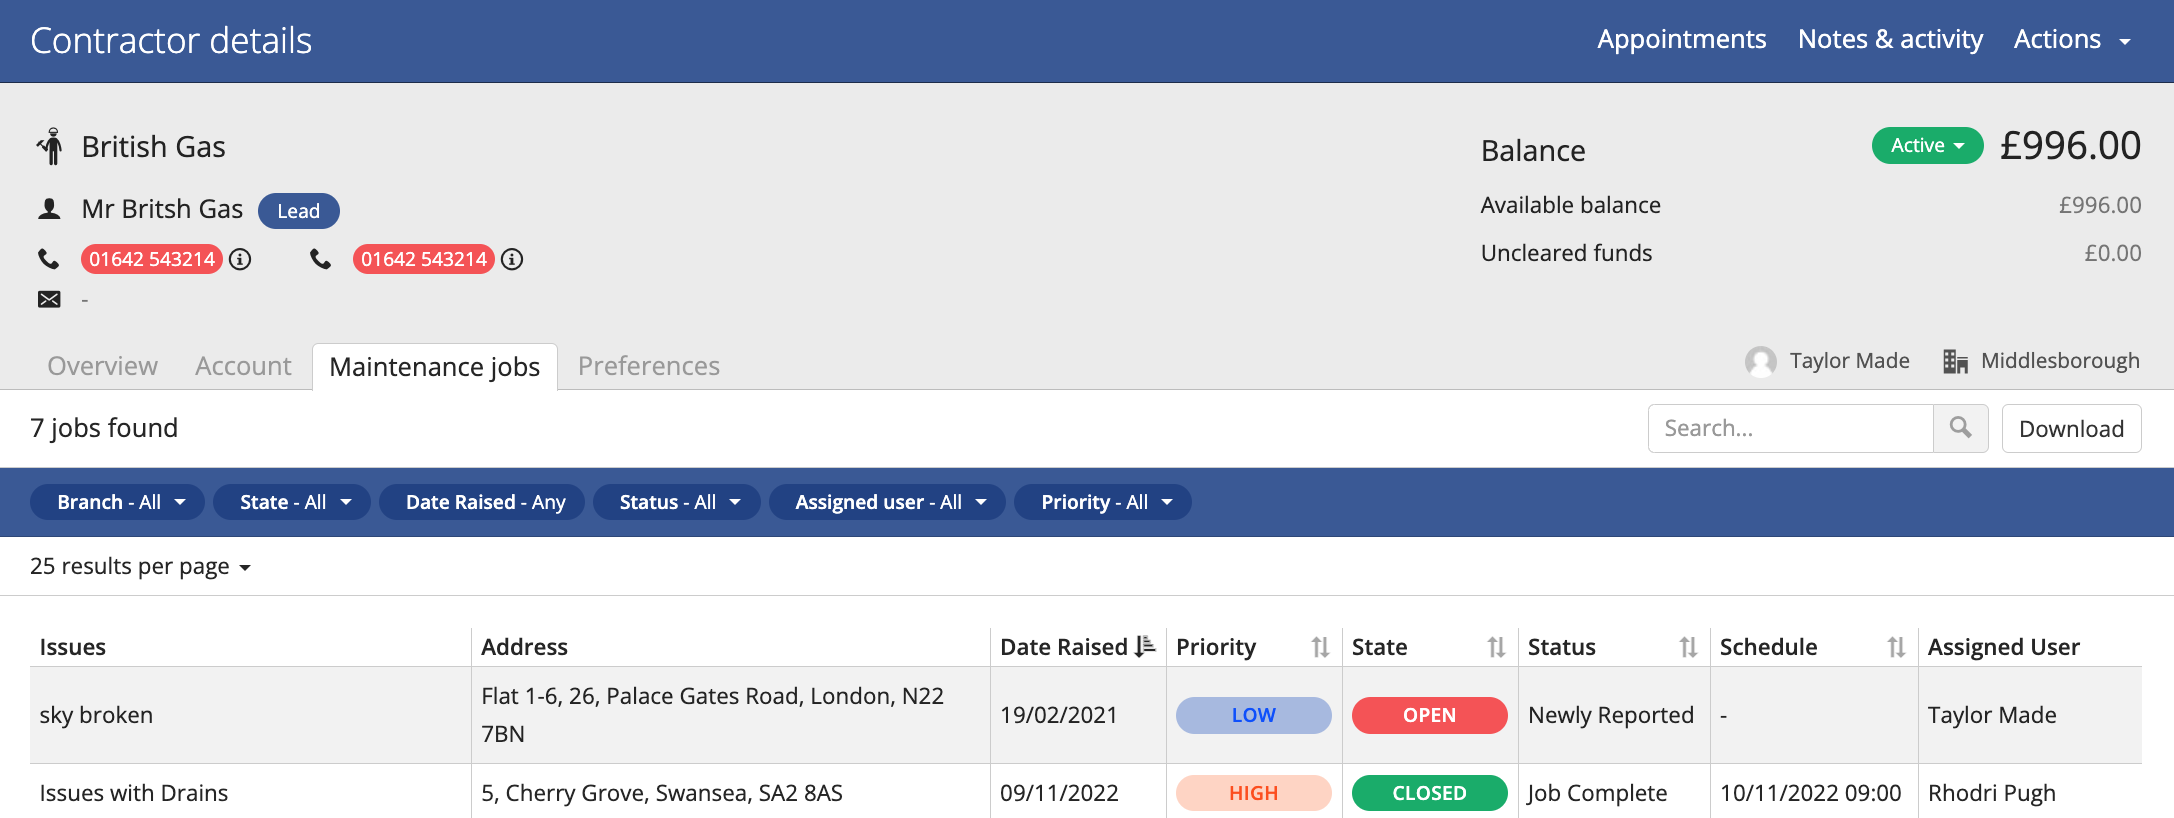The image size is (2174, 818).
Task: Click the Issues column header
Action: pyautogui.click(x=72, y=647)
